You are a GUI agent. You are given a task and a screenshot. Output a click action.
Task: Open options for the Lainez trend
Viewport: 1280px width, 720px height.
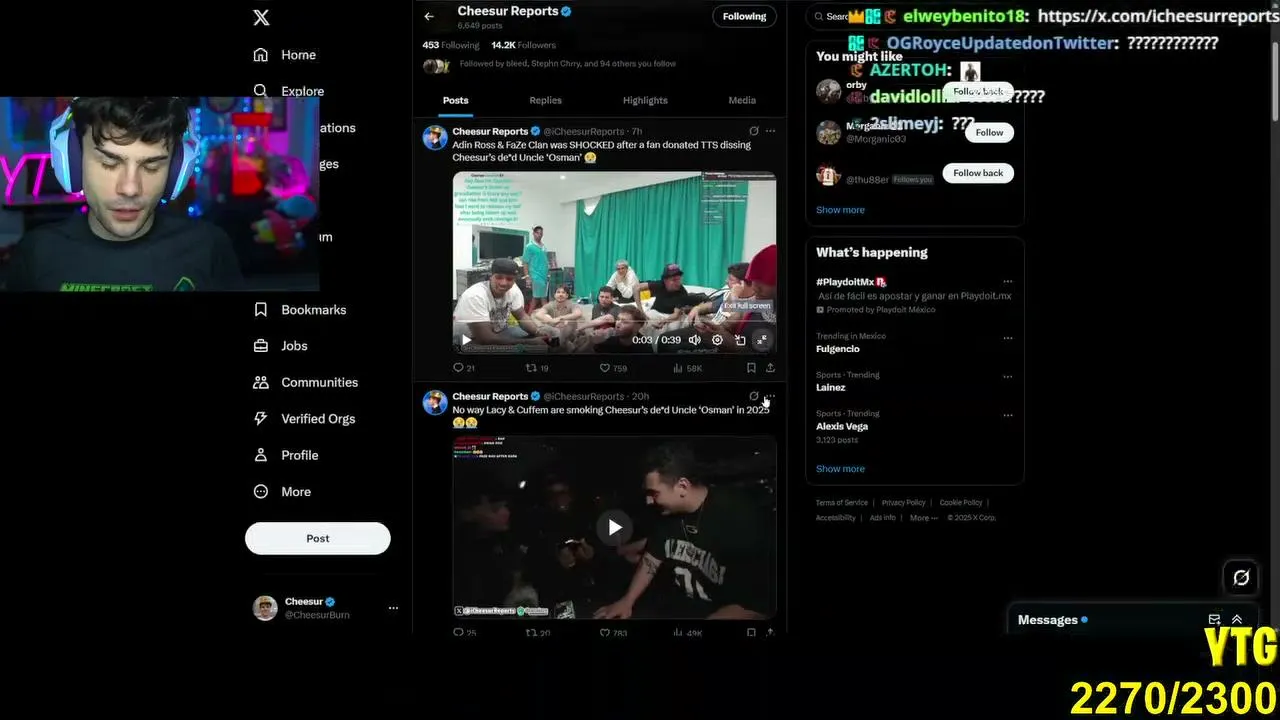point(1007,376)
